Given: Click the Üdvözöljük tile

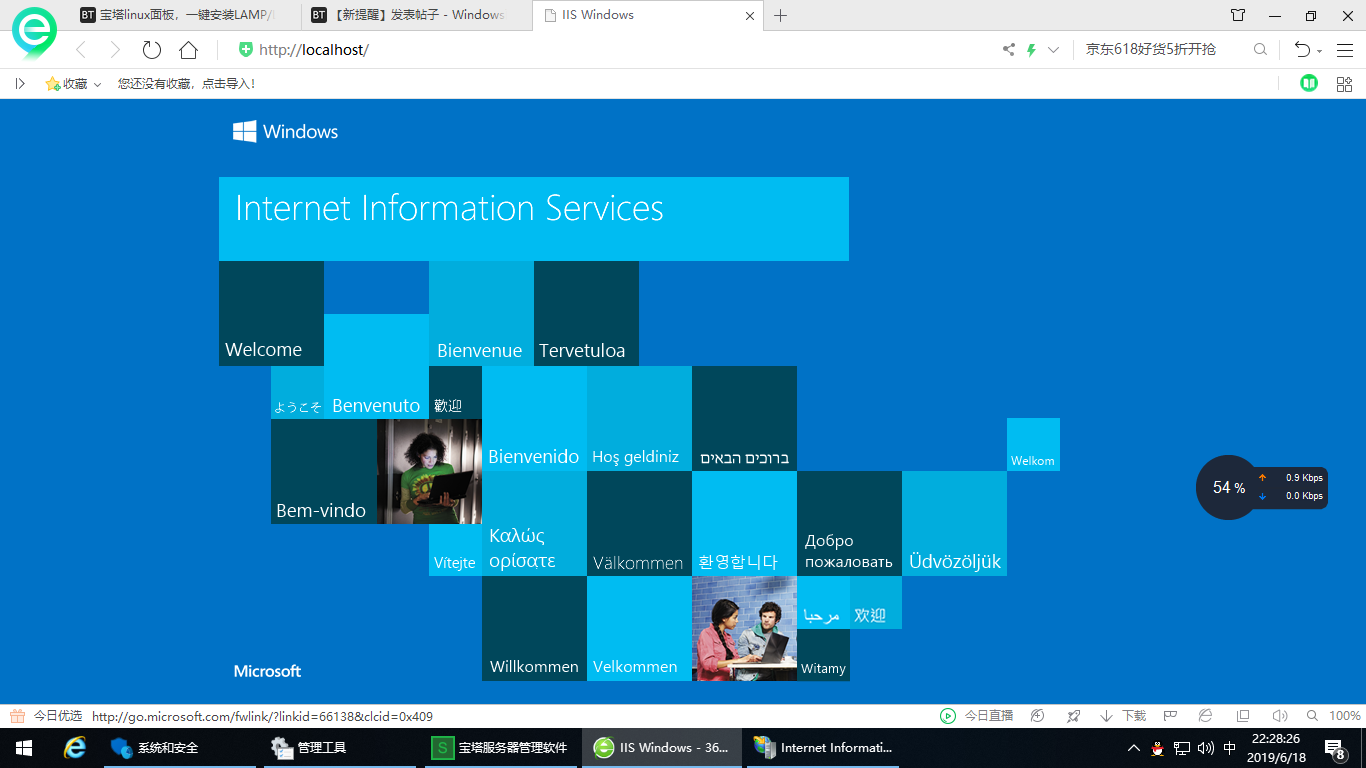Looking at the screenshot, I should (x=954, y=523).
